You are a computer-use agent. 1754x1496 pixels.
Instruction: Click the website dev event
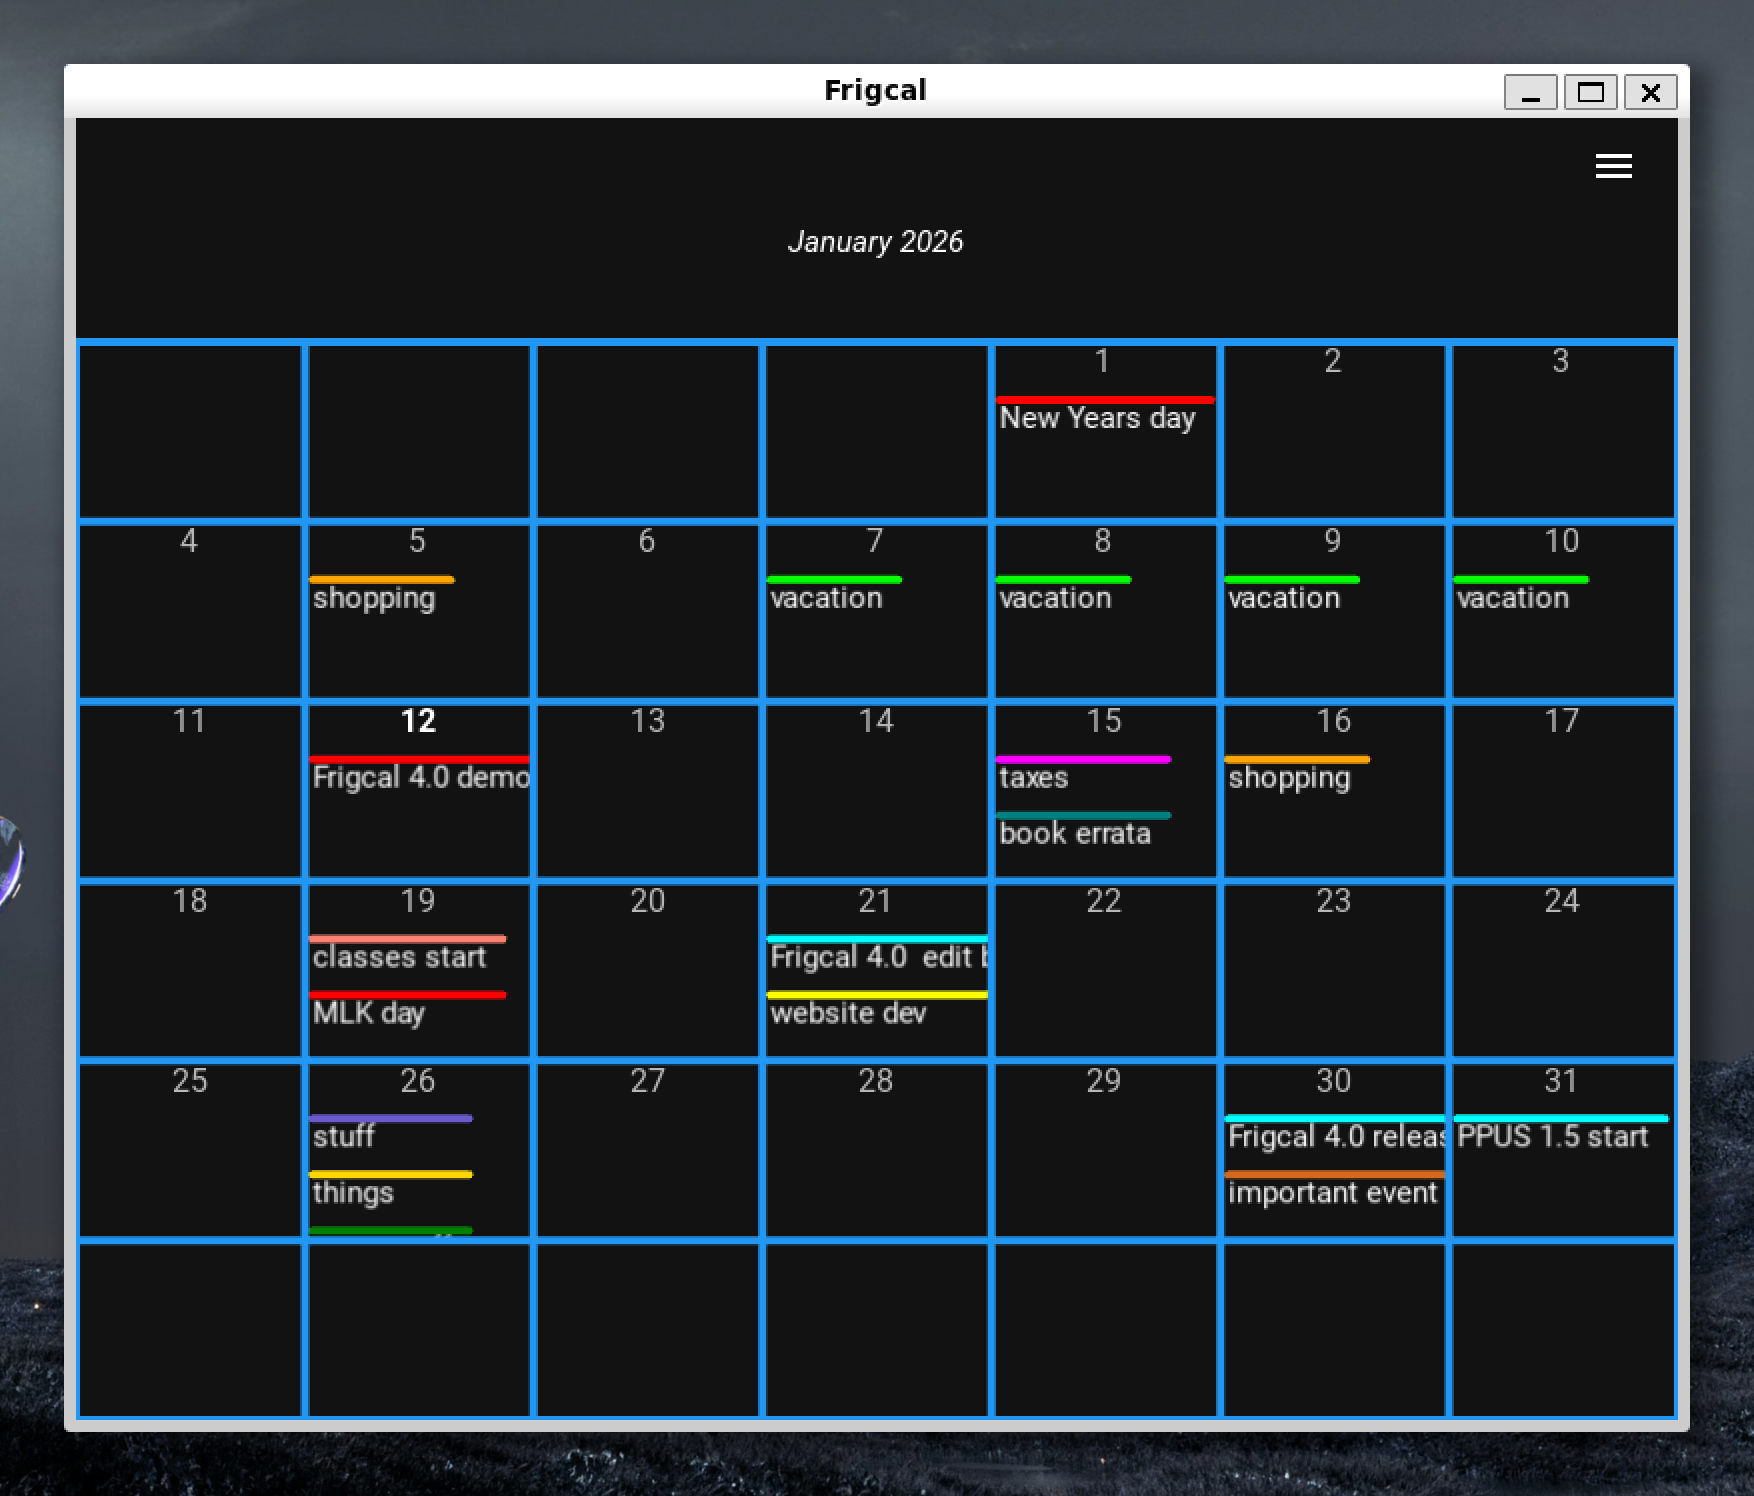click(x=848, y=1013)
